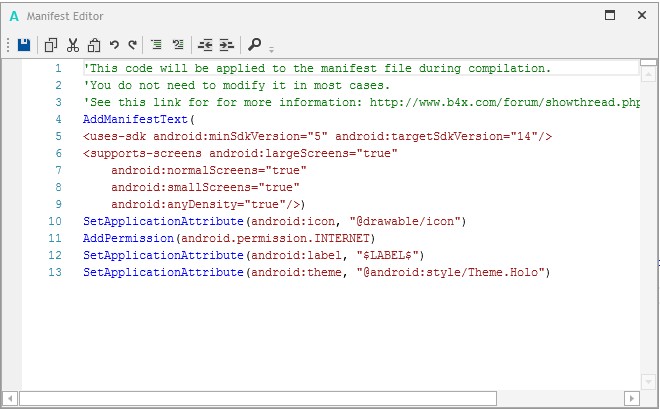Increase indent of selected lines
The image size is (660, 409).
226,45
